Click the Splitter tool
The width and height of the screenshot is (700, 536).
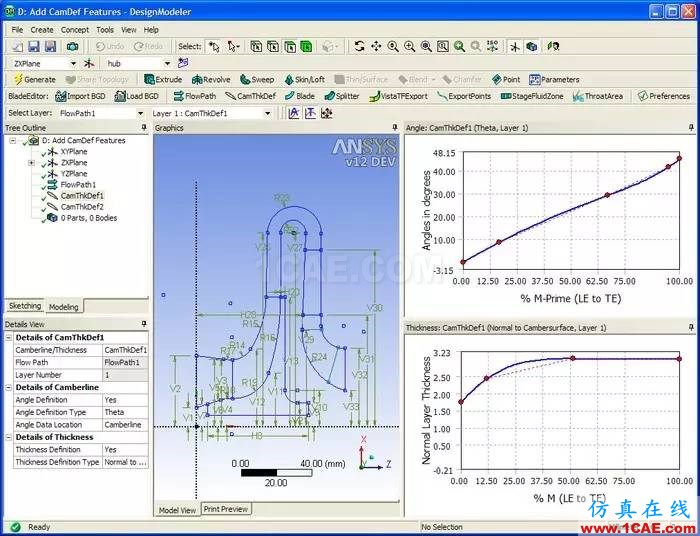coord(342,96)
